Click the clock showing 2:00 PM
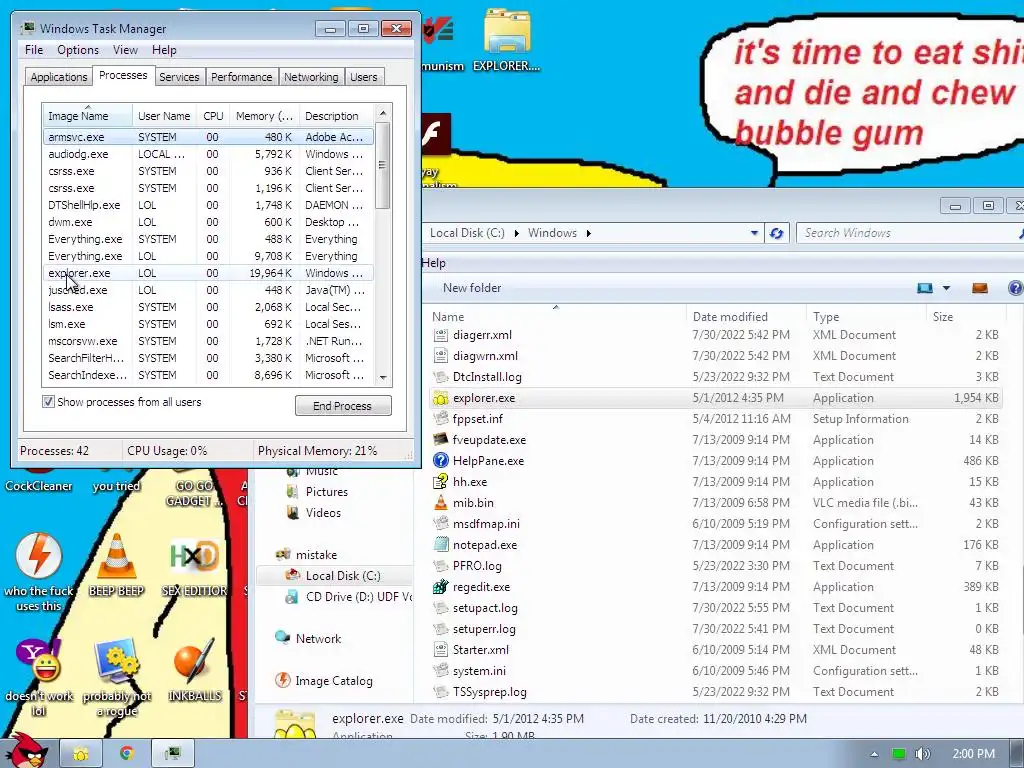 pyautogui.click(x=974, y=754)
